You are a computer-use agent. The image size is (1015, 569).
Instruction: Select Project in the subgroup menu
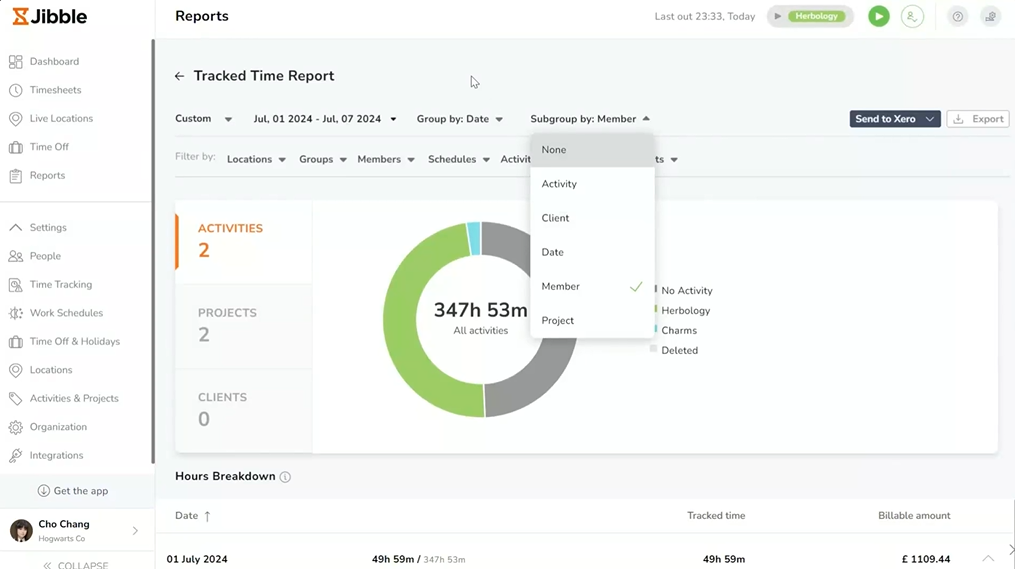pos(592,320)
